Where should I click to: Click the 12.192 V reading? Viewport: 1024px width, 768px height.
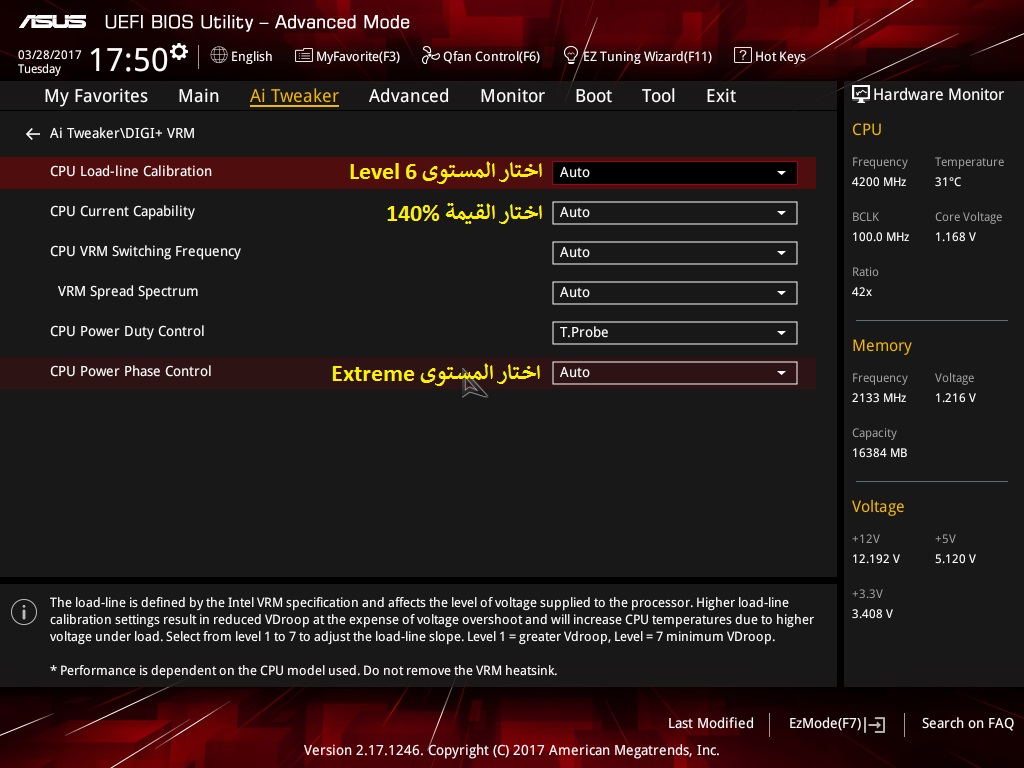pos(875,559)
